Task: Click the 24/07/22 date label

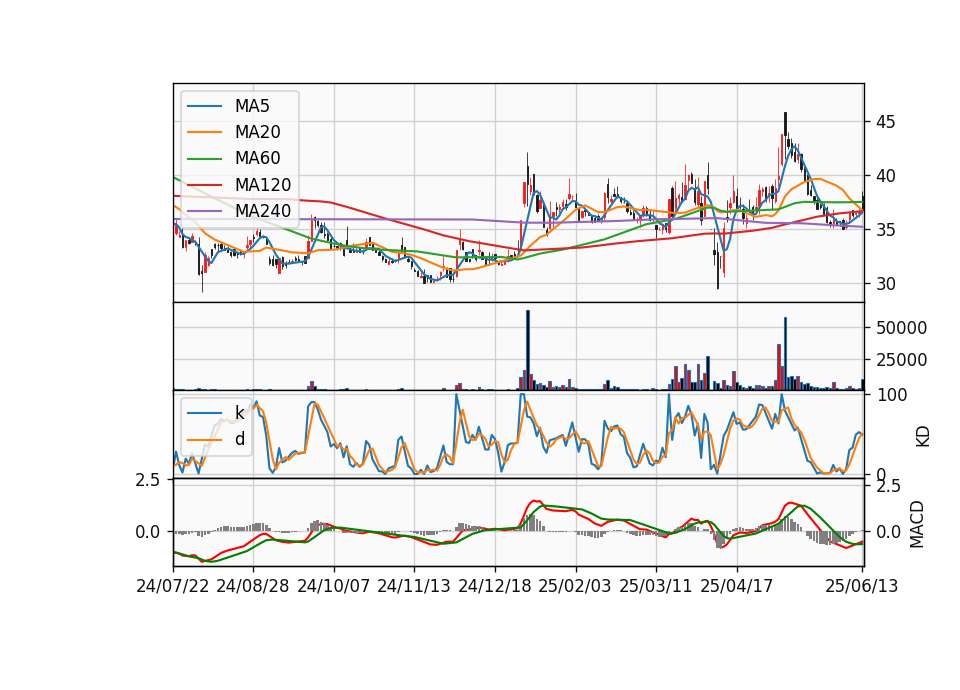Action: (173, 586)
